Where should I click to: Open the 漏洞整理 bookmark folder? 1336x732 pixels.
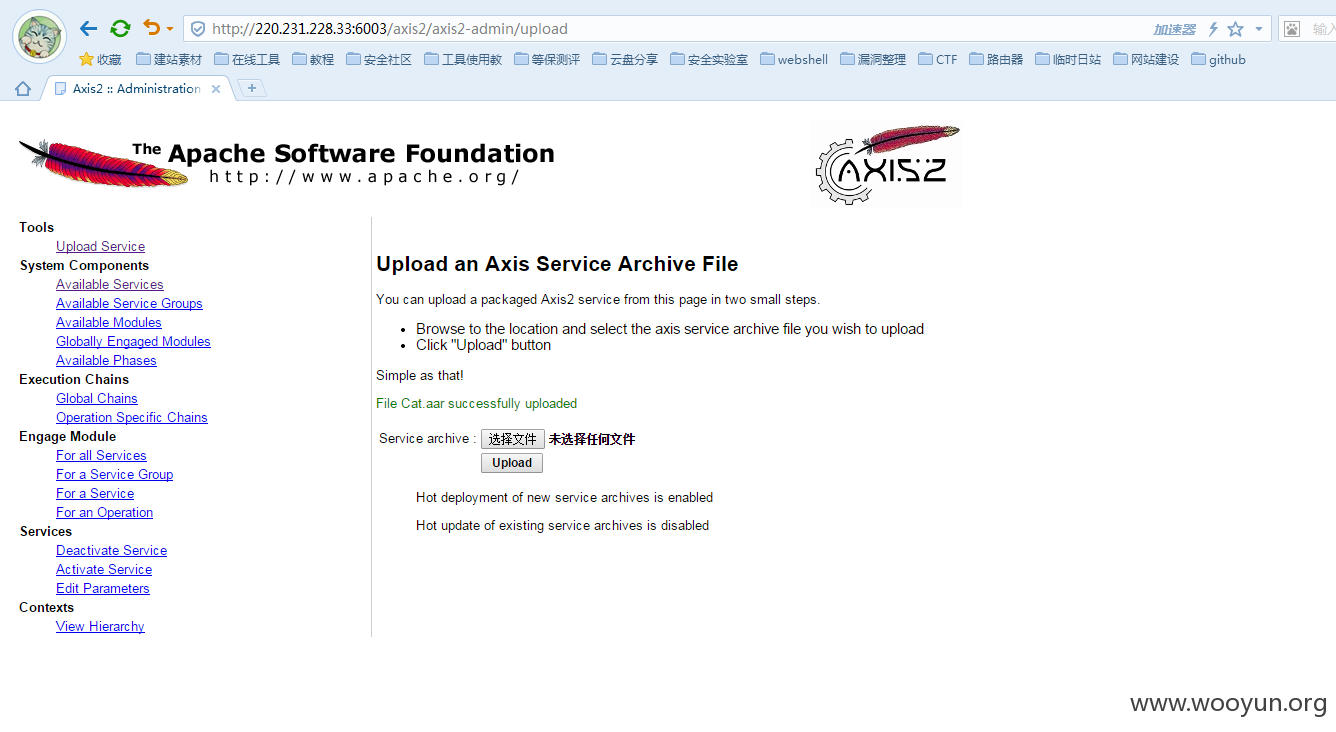pyautogui.click(x=873, y=59)
